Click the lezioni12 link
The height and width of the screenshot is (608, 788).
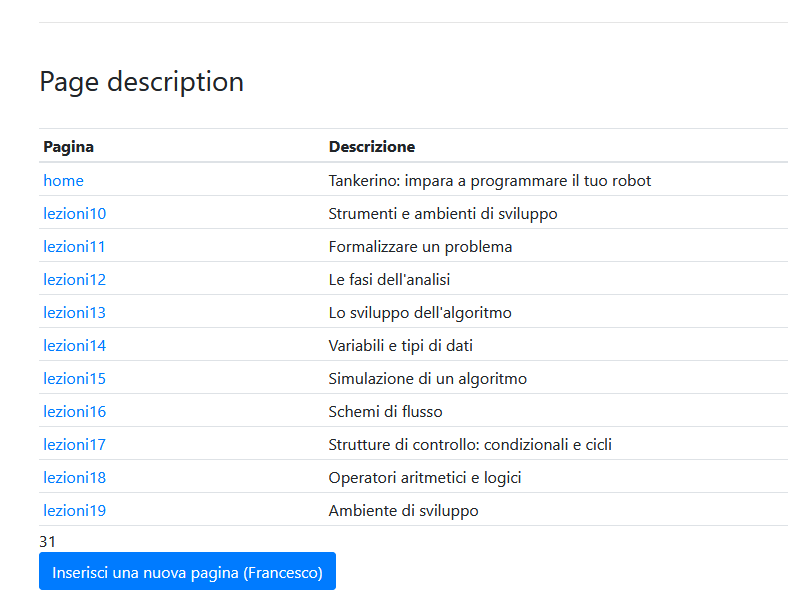point(74,280)
